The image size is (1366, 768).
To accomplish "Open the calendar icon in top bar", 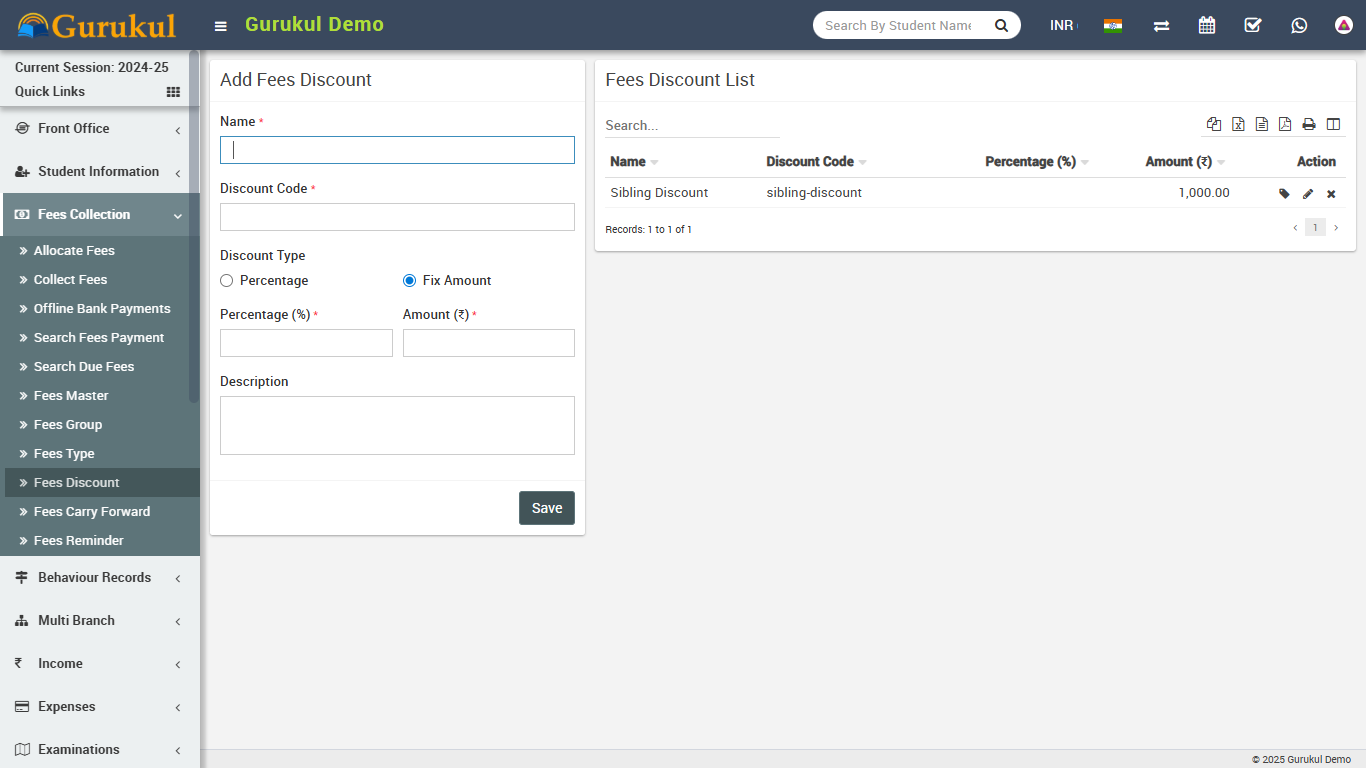I will pos(1207,26).
